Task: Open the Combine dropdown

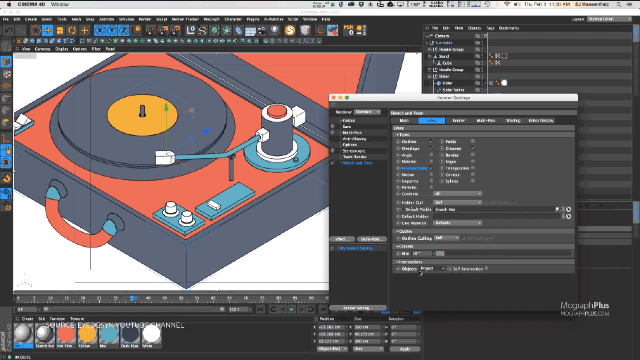Action: pyautogui.click(x=458, y=193)
